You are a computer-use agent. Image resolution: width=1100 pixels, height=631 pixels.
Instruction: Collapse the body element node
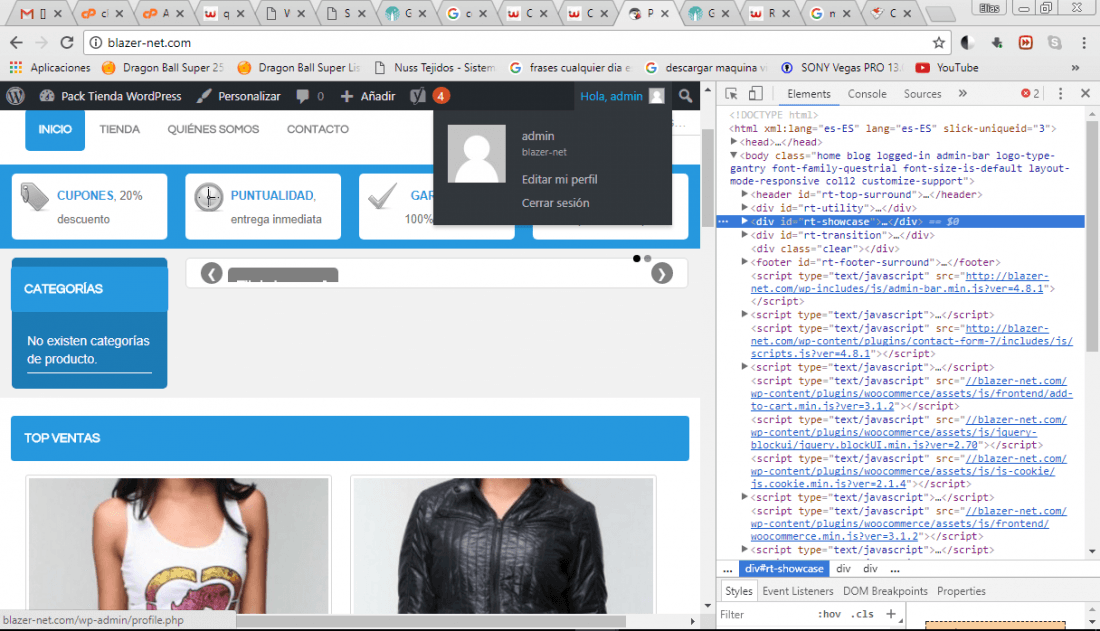pos(734,155)
